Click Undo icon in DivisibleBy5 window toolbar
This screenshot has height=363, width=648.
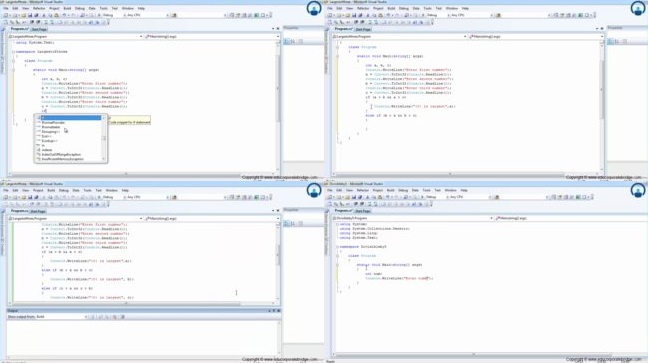tap(388, 197)
